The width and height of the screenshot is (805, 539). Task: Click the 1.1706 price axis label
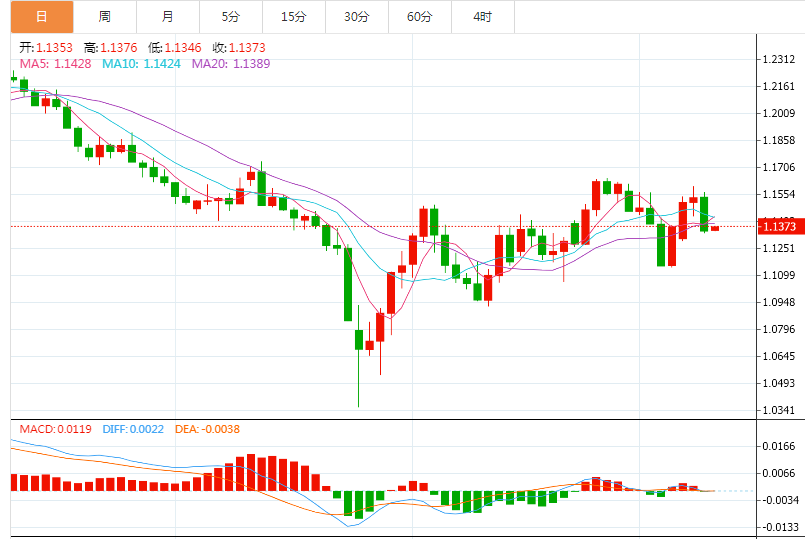[x=779, y=167]
